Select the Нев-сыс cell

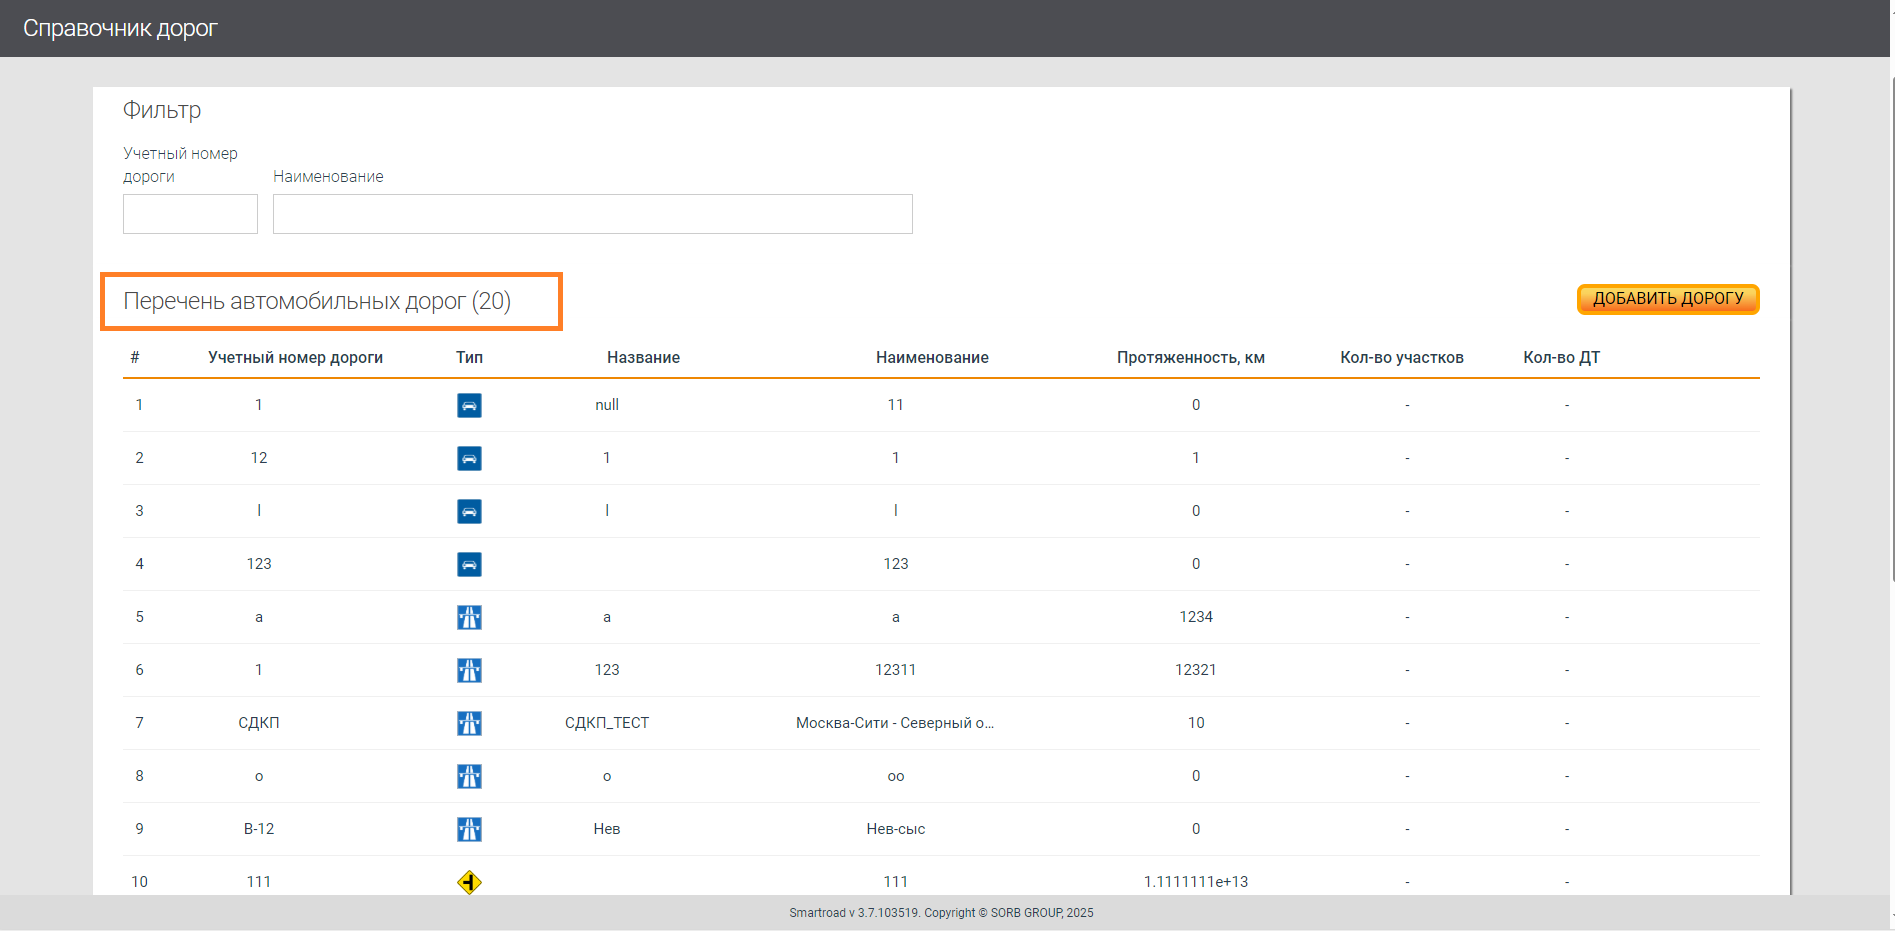click(896, 829)
